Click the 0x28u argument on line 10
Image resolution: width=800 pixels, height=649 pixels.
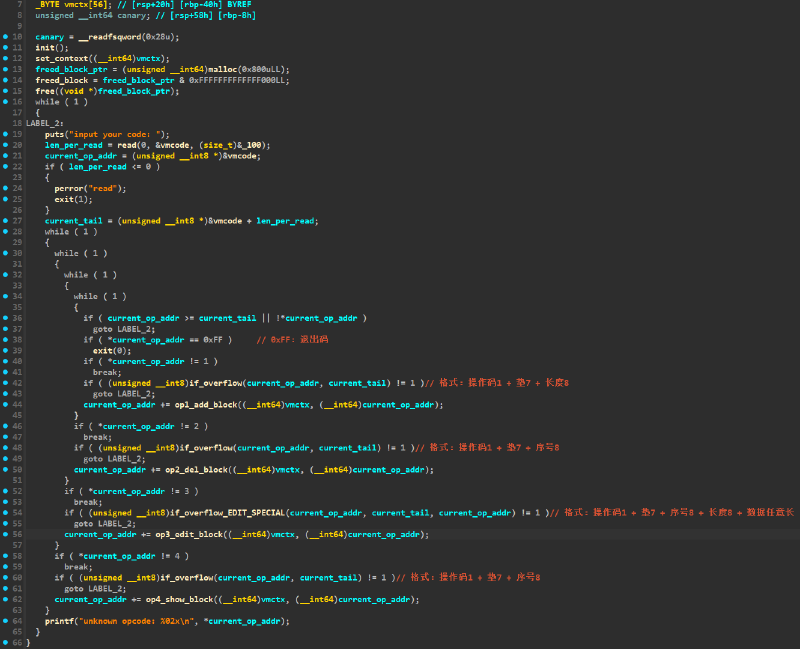(158, 37)
